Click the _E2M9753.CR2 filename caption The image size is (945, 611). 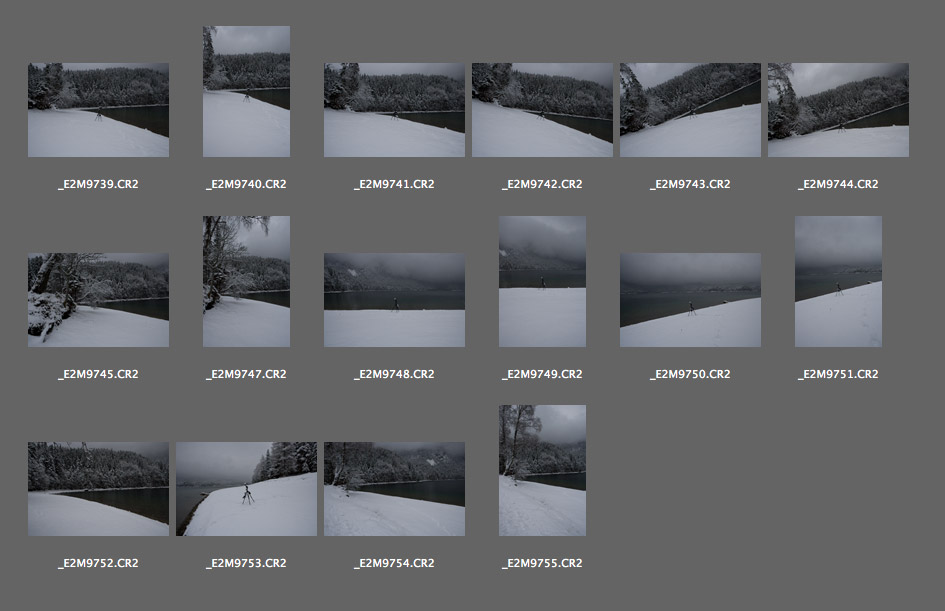pos(246,564)
